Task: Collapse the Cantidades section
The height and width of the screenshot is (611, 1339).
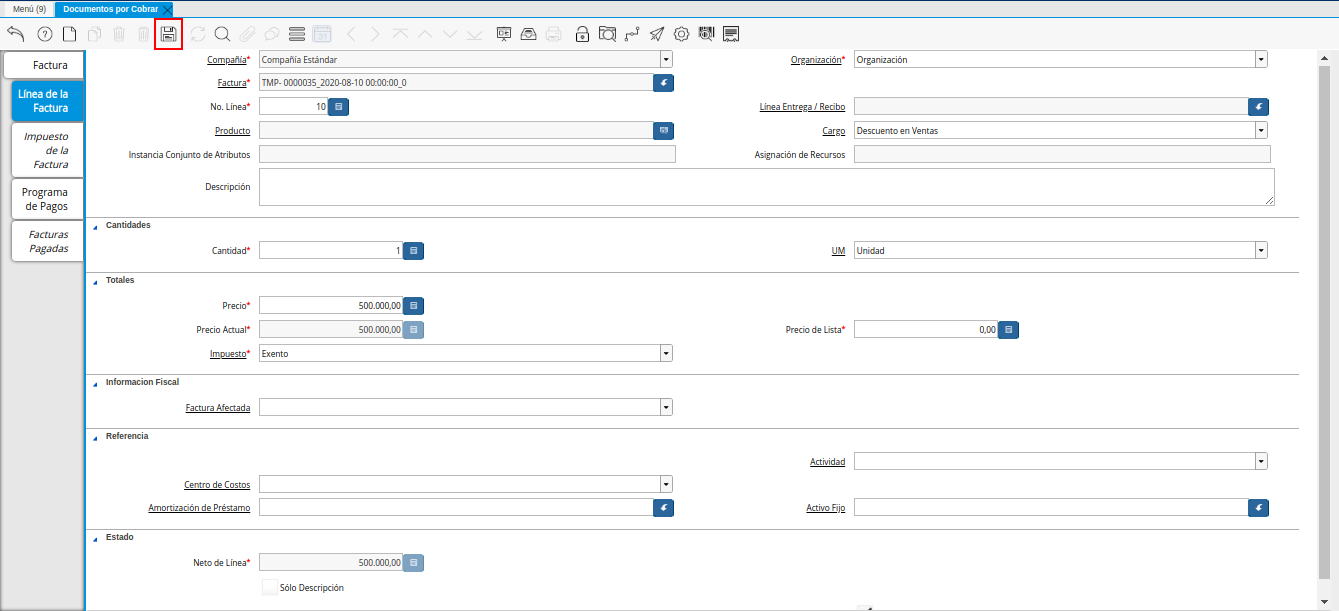Action: [96, 226]
